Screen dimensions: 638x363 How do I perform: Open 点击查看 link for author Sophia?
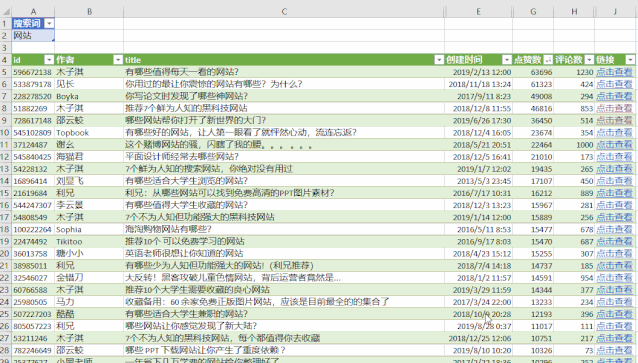coord(614,230)
